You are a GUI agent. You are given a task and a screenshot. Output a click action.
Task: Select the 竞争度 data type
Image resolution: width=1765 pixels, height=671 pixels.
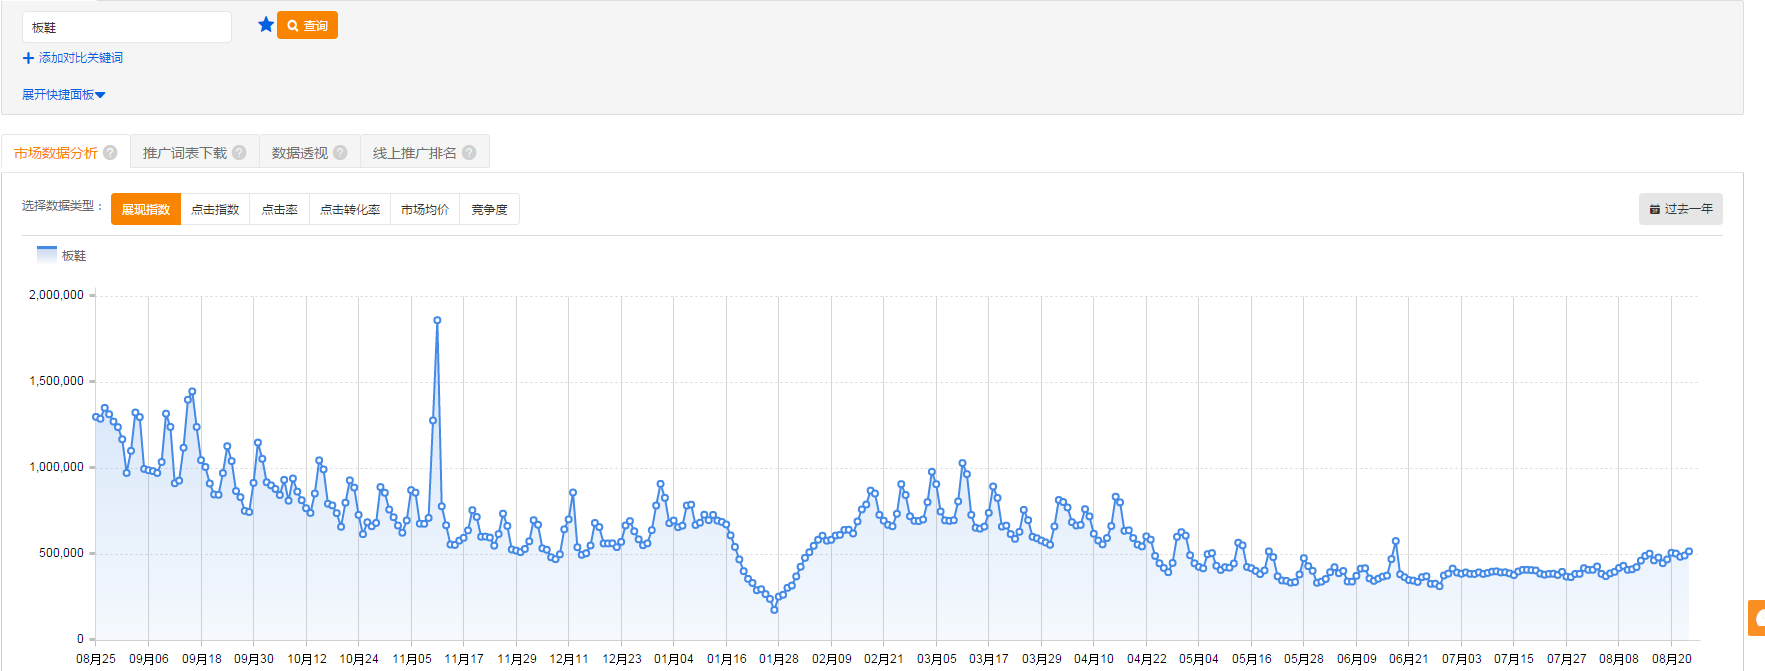pyautogui.click(x=489, y=209)
